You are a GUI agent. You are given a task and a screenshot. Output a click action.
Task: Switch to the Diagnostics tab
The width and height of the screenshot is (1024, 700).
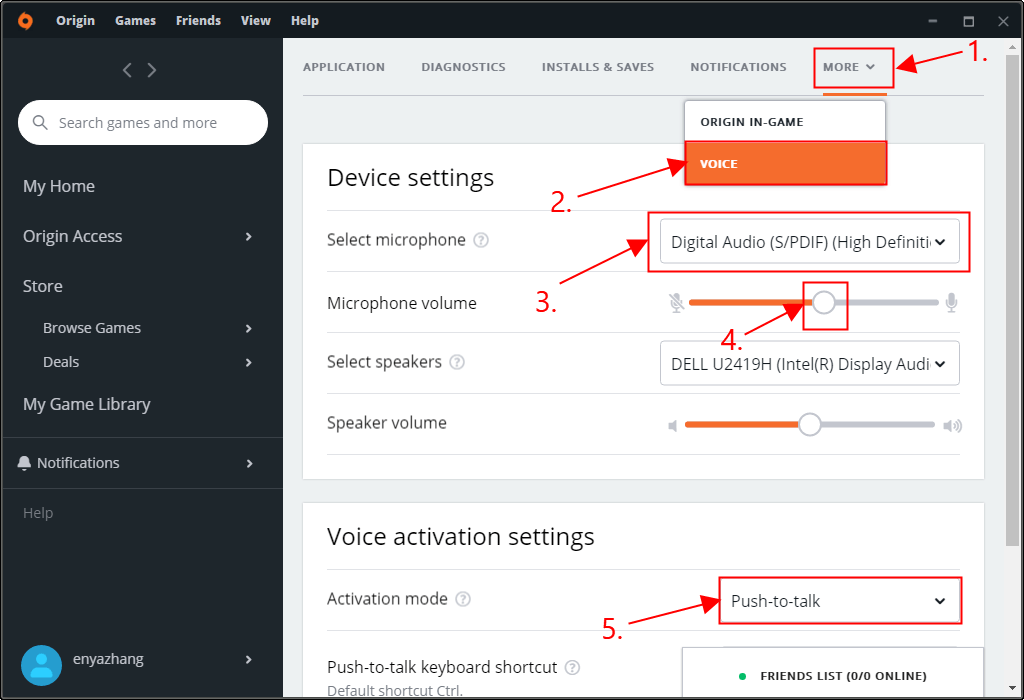463,67
